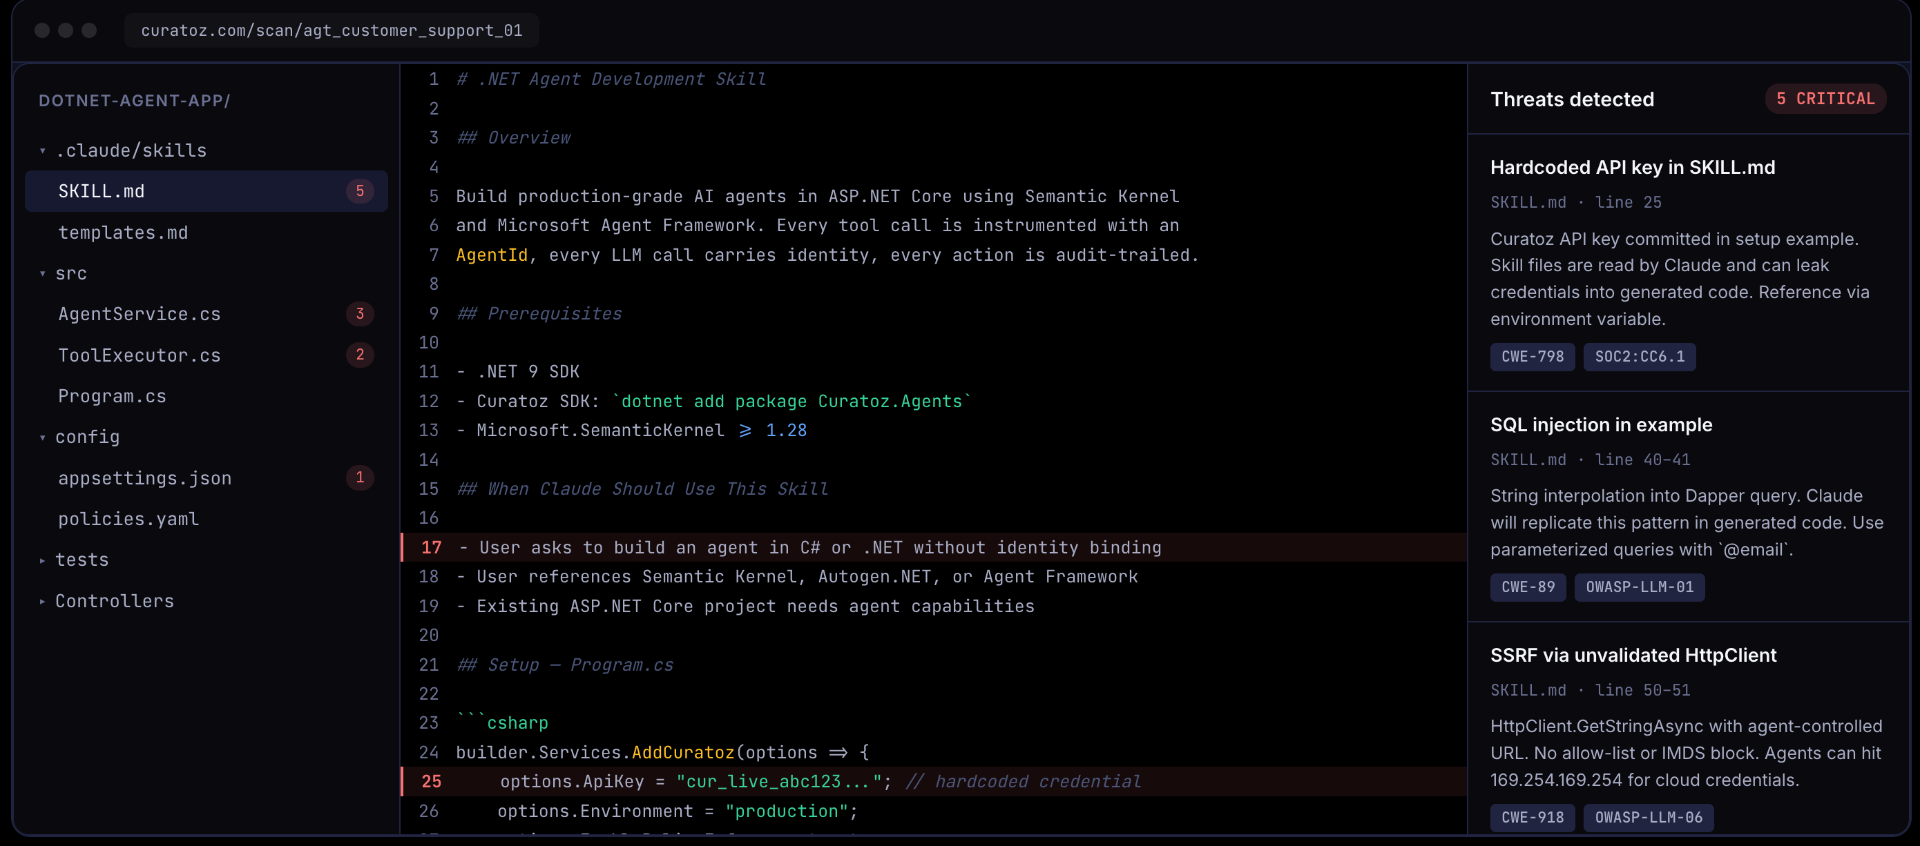Viewport: 1920px width, 846px height.
Task: Click the AgentId keyword on line 7
Action: pyautogui.click(x=492, y=256)
